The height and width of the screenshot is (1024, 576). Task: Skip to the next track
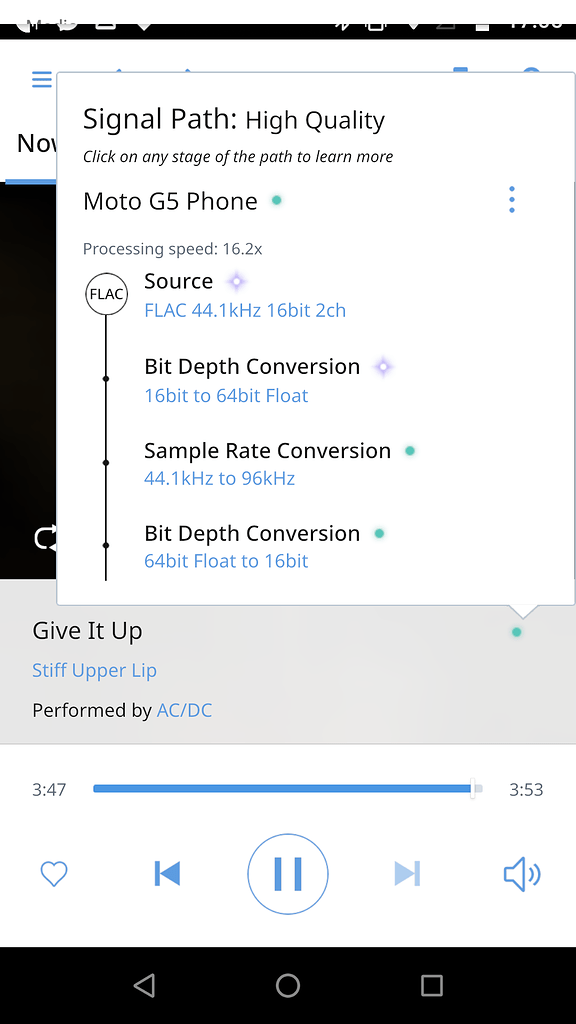(406, 873)
